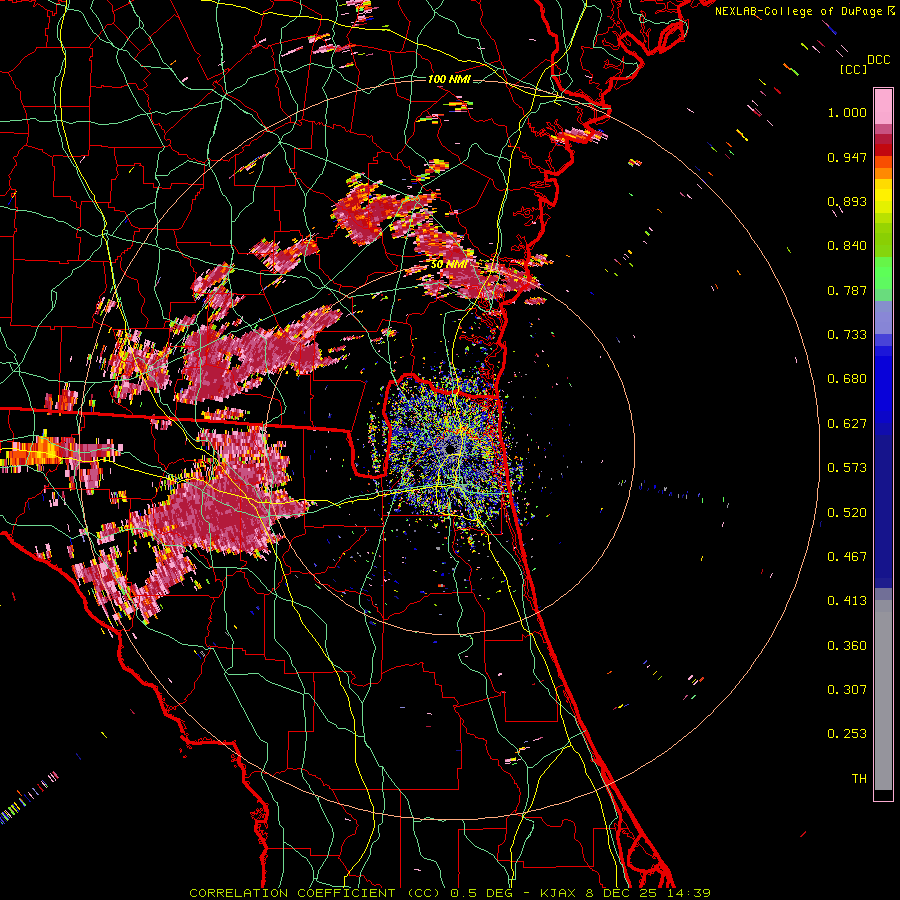900x900 pixels.
Task: Click the 0.733 scale value
Action: [847, 335]
